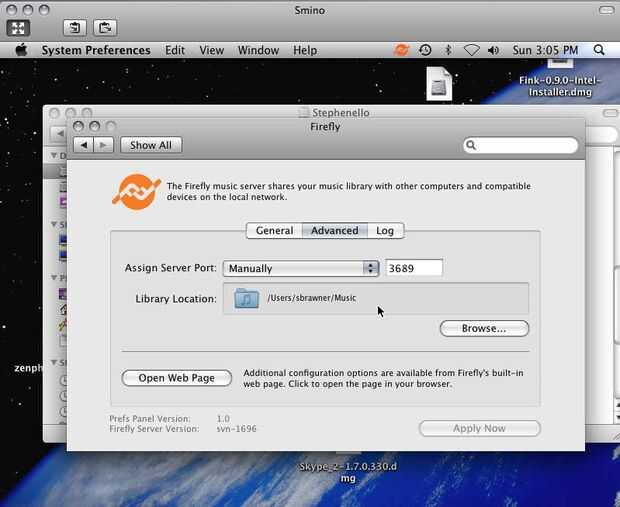Open the Time Machine menu bar icon
620x507 pixels.
click(425, 50)
